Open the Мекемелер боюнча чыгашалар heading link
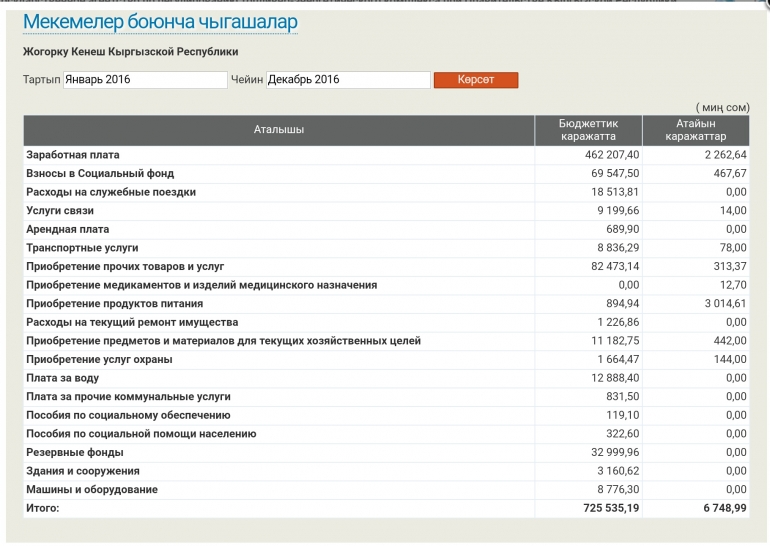This screenshot has height=546, width=770. tap(160, 22)
